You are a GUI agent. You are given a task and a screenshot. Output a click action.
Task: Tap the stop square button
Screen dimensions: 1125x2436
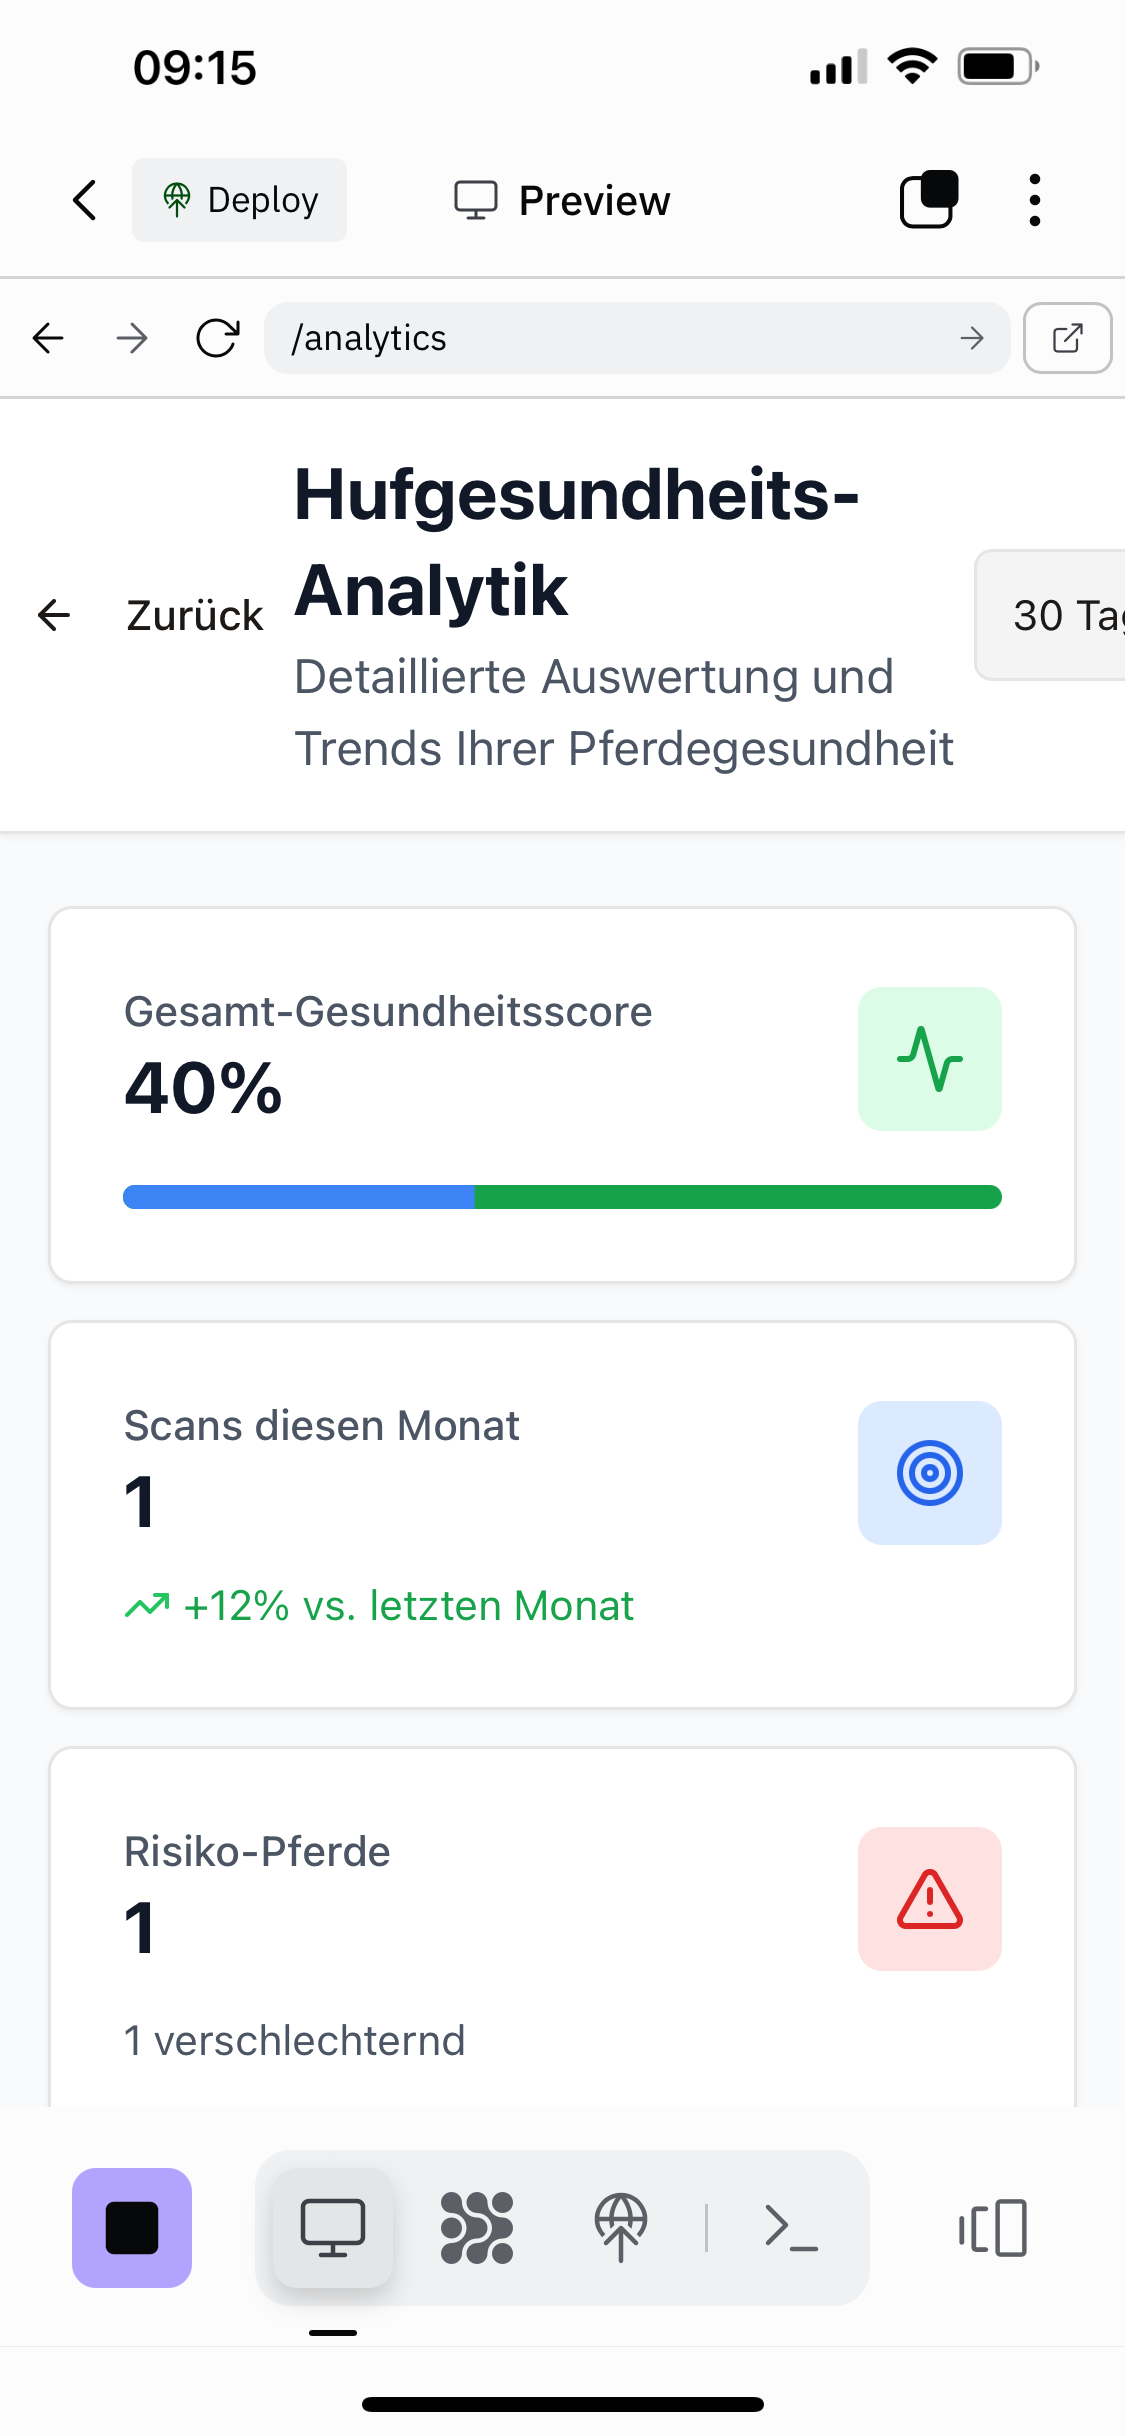(132, 2228)
